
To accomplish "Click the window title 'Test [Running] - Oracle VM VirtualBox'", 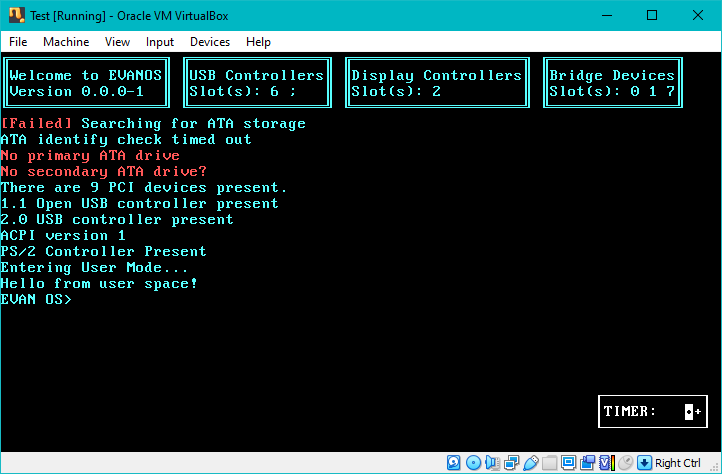I will tap(129, 16).
